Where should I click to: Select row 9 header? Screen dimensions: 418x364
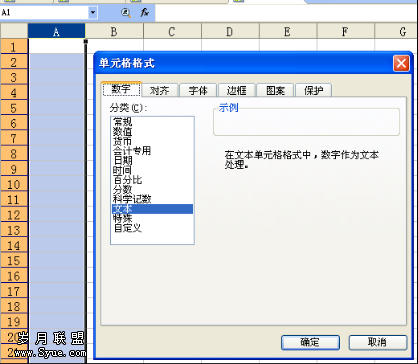coord(14,169)
